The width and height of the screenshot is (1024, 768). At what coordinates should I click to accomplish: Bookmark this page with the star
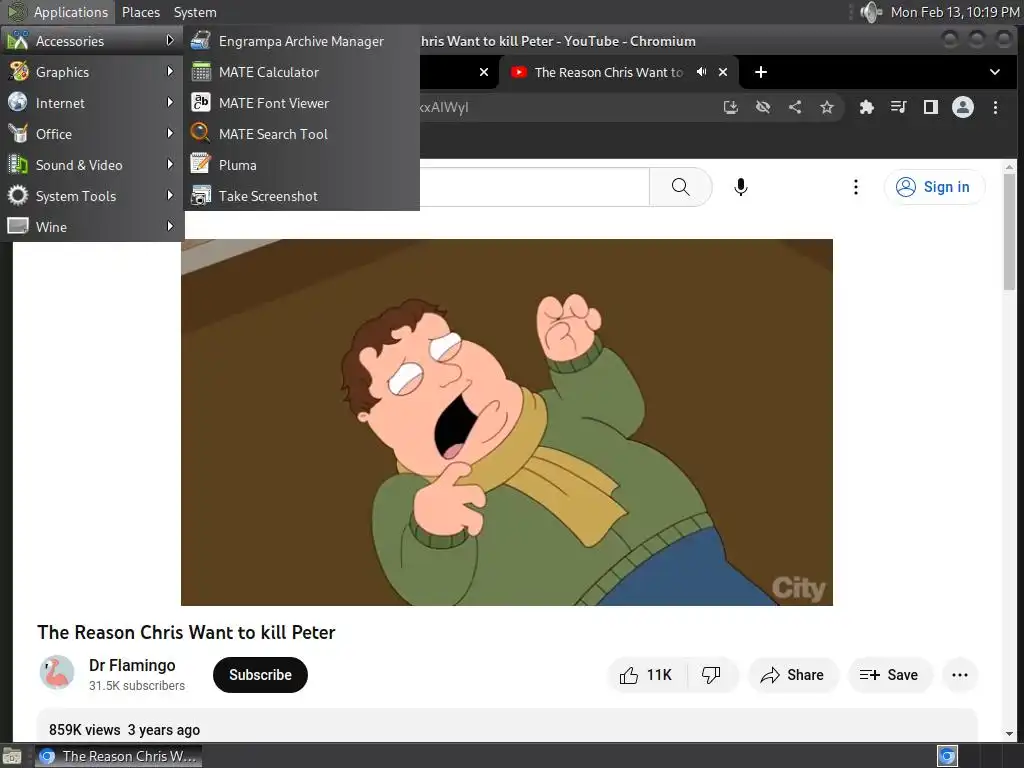pyautogui.click(x=827, y=107)
